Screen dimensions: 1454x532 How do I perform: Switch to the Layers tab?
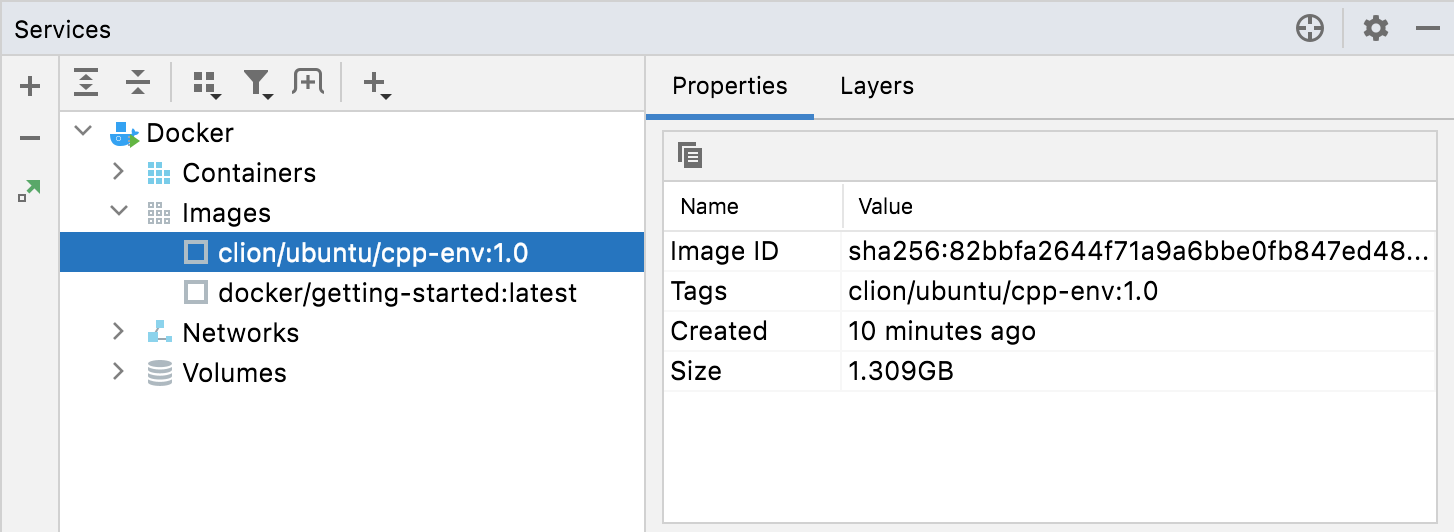tap(877, 87)
